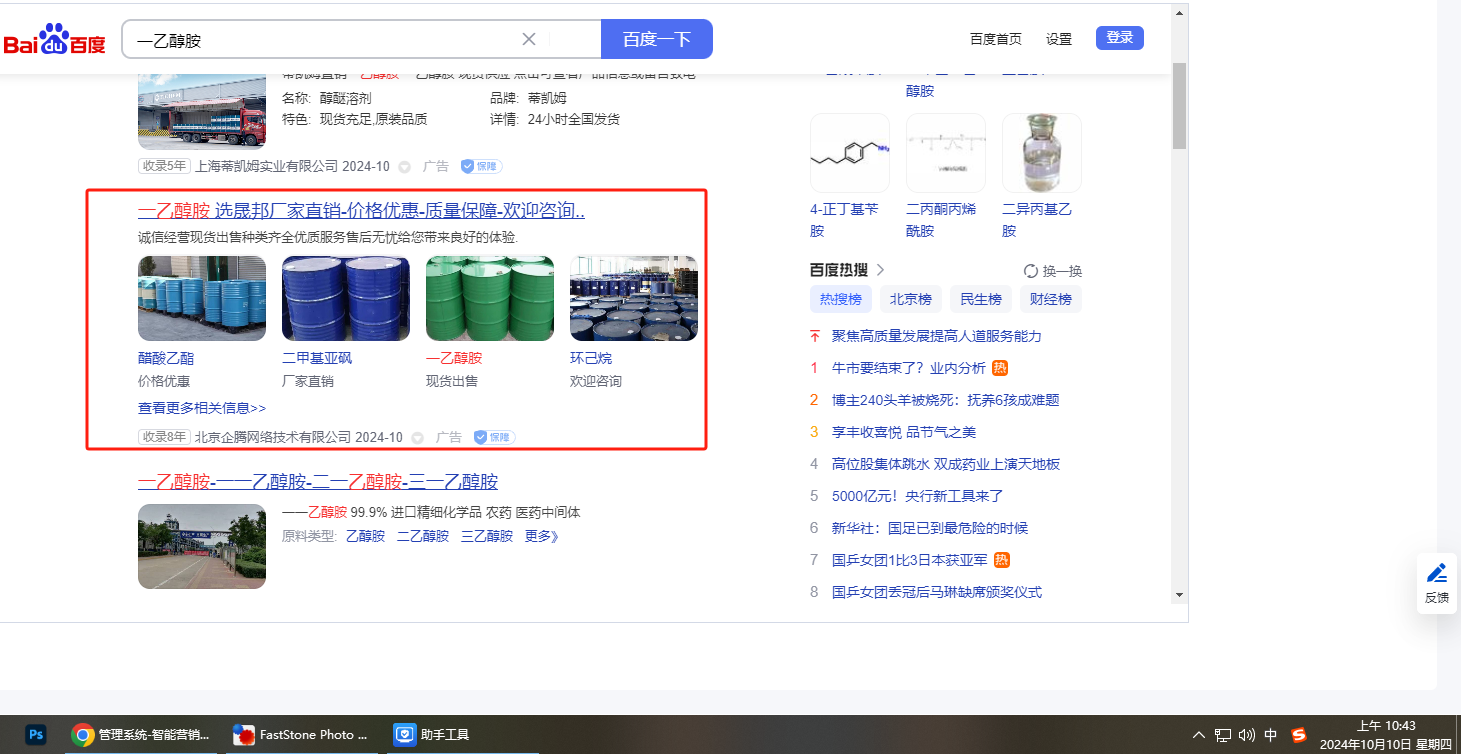Click the 北京企腾网络技术有限公司 source text

(x=273, y=437)
